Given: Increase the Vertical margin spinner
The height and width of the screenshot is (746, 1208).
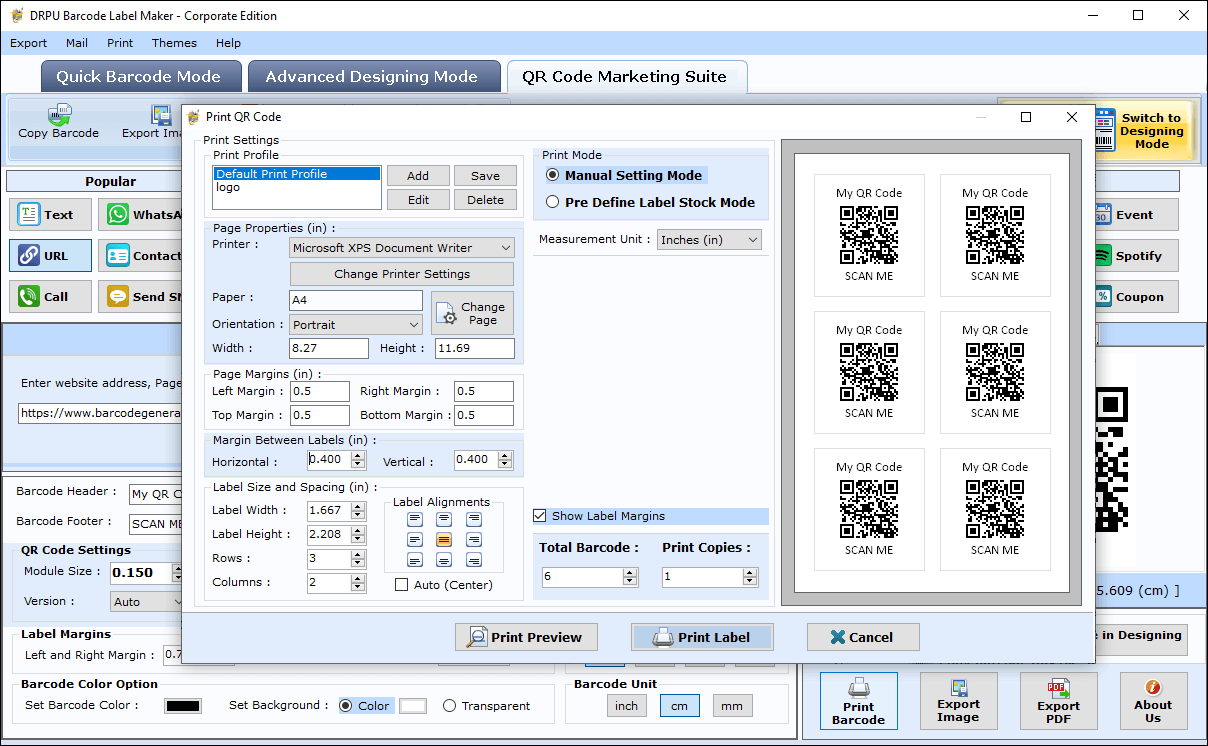Looking at the screenshot, I should click(506, 455).
